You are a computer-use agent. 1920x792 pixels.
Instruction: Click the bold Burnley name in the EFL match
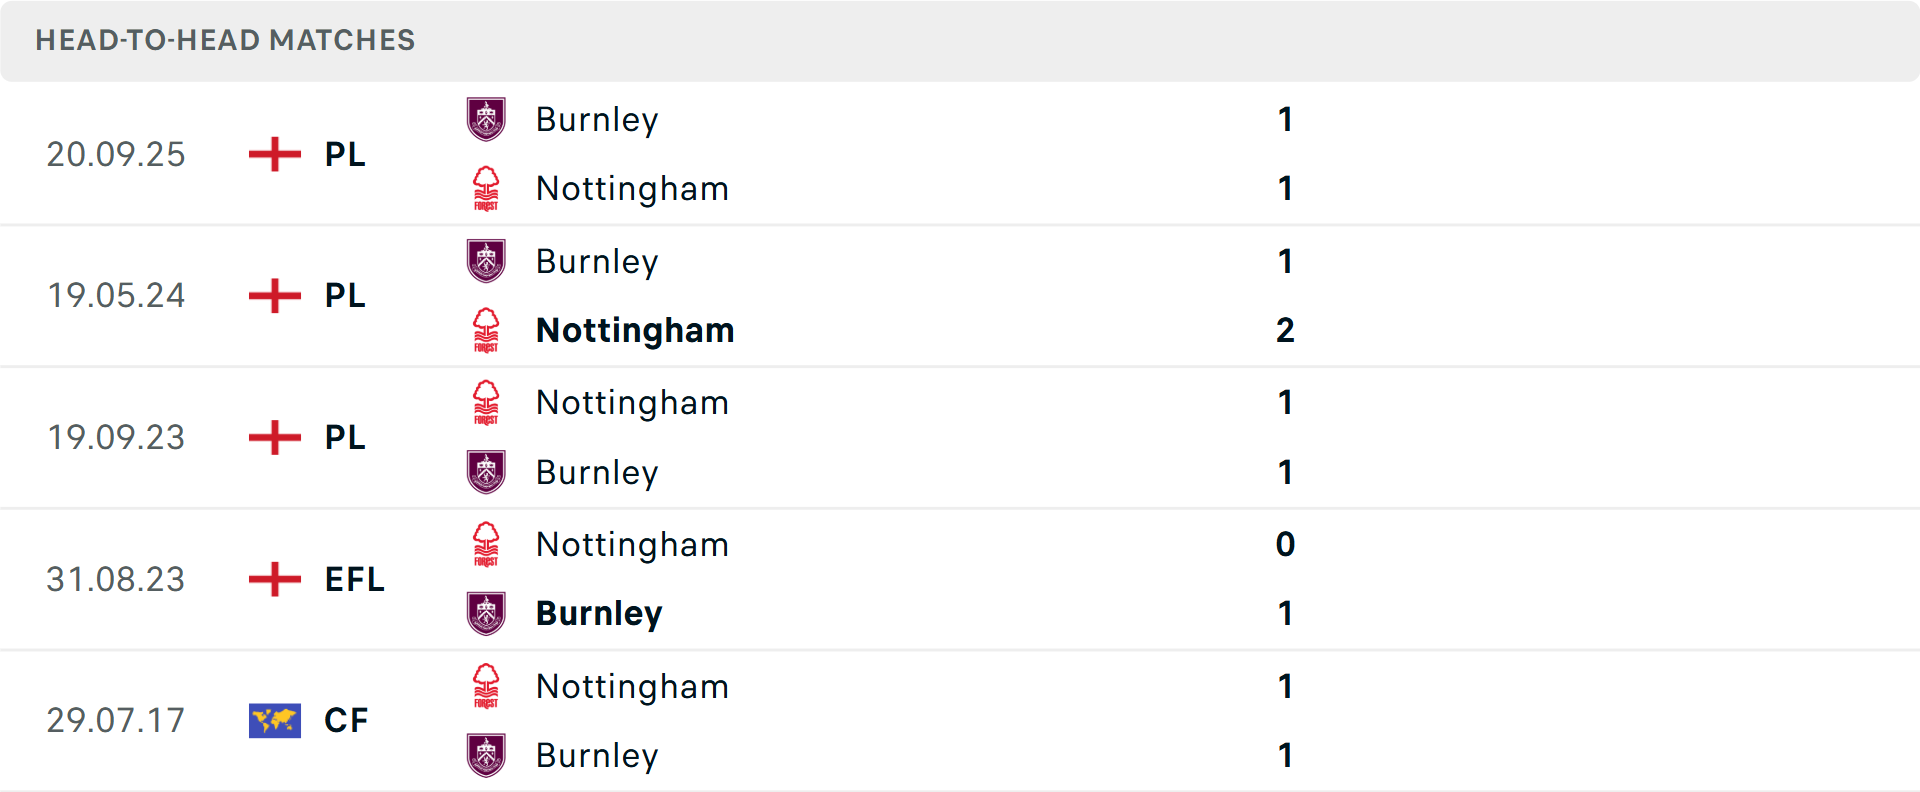(599, 613)
